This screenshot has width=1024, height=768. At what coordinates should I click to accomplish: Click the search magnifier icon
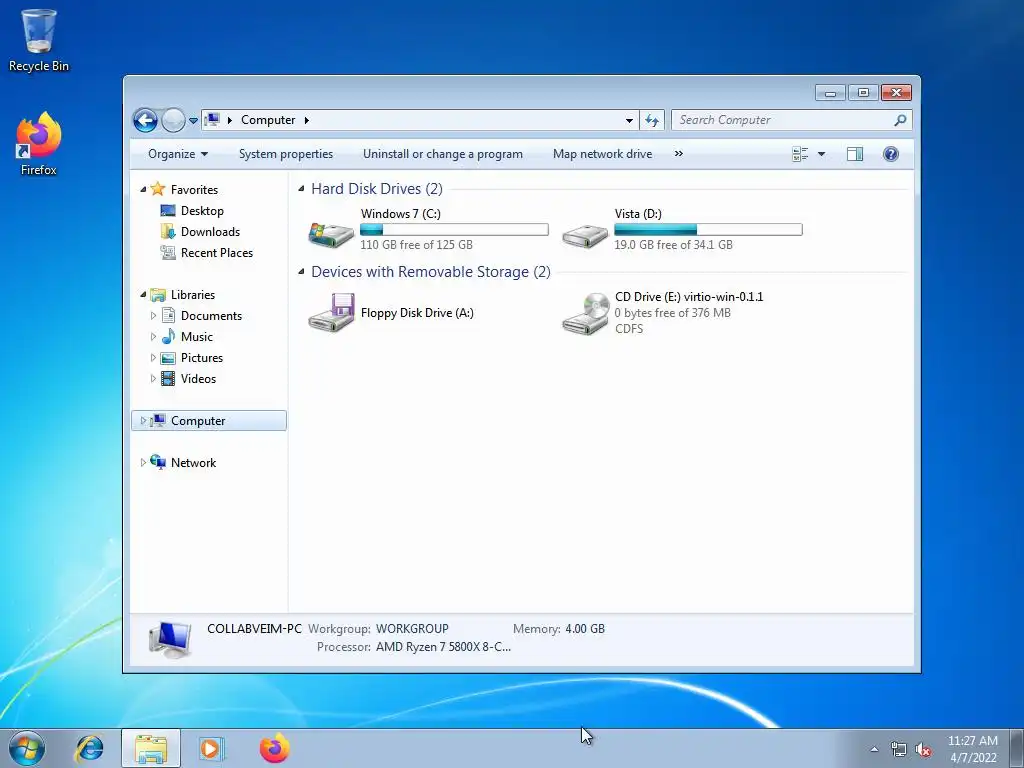point(900,120)
